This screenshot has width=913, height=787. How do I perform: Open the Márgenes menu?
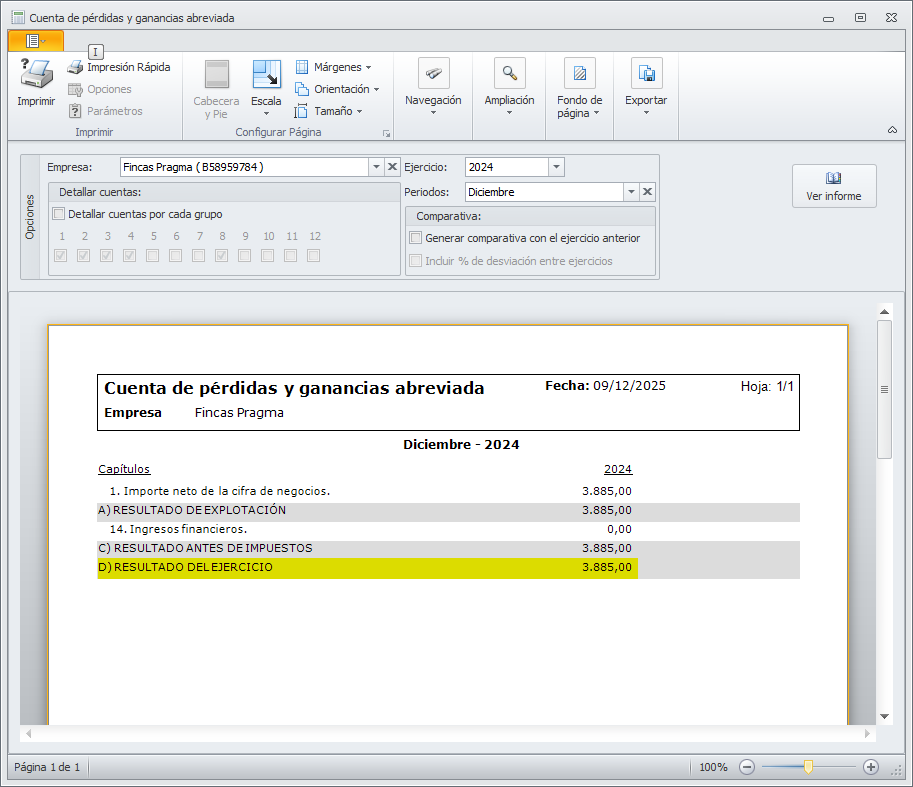click(x=334, y=67)
